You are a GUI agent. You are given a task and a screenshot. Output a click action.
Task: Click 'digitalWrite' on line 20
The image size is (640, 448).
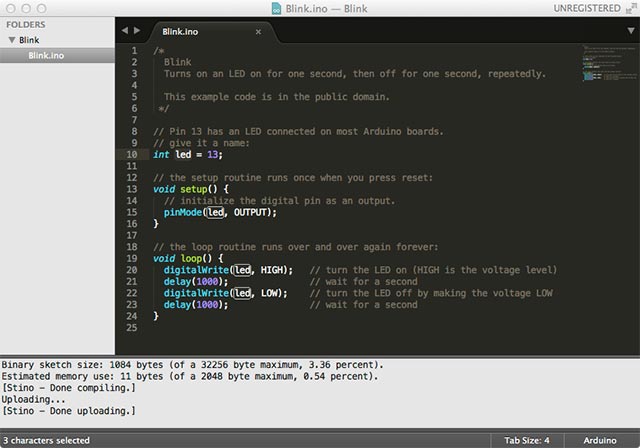196,270
